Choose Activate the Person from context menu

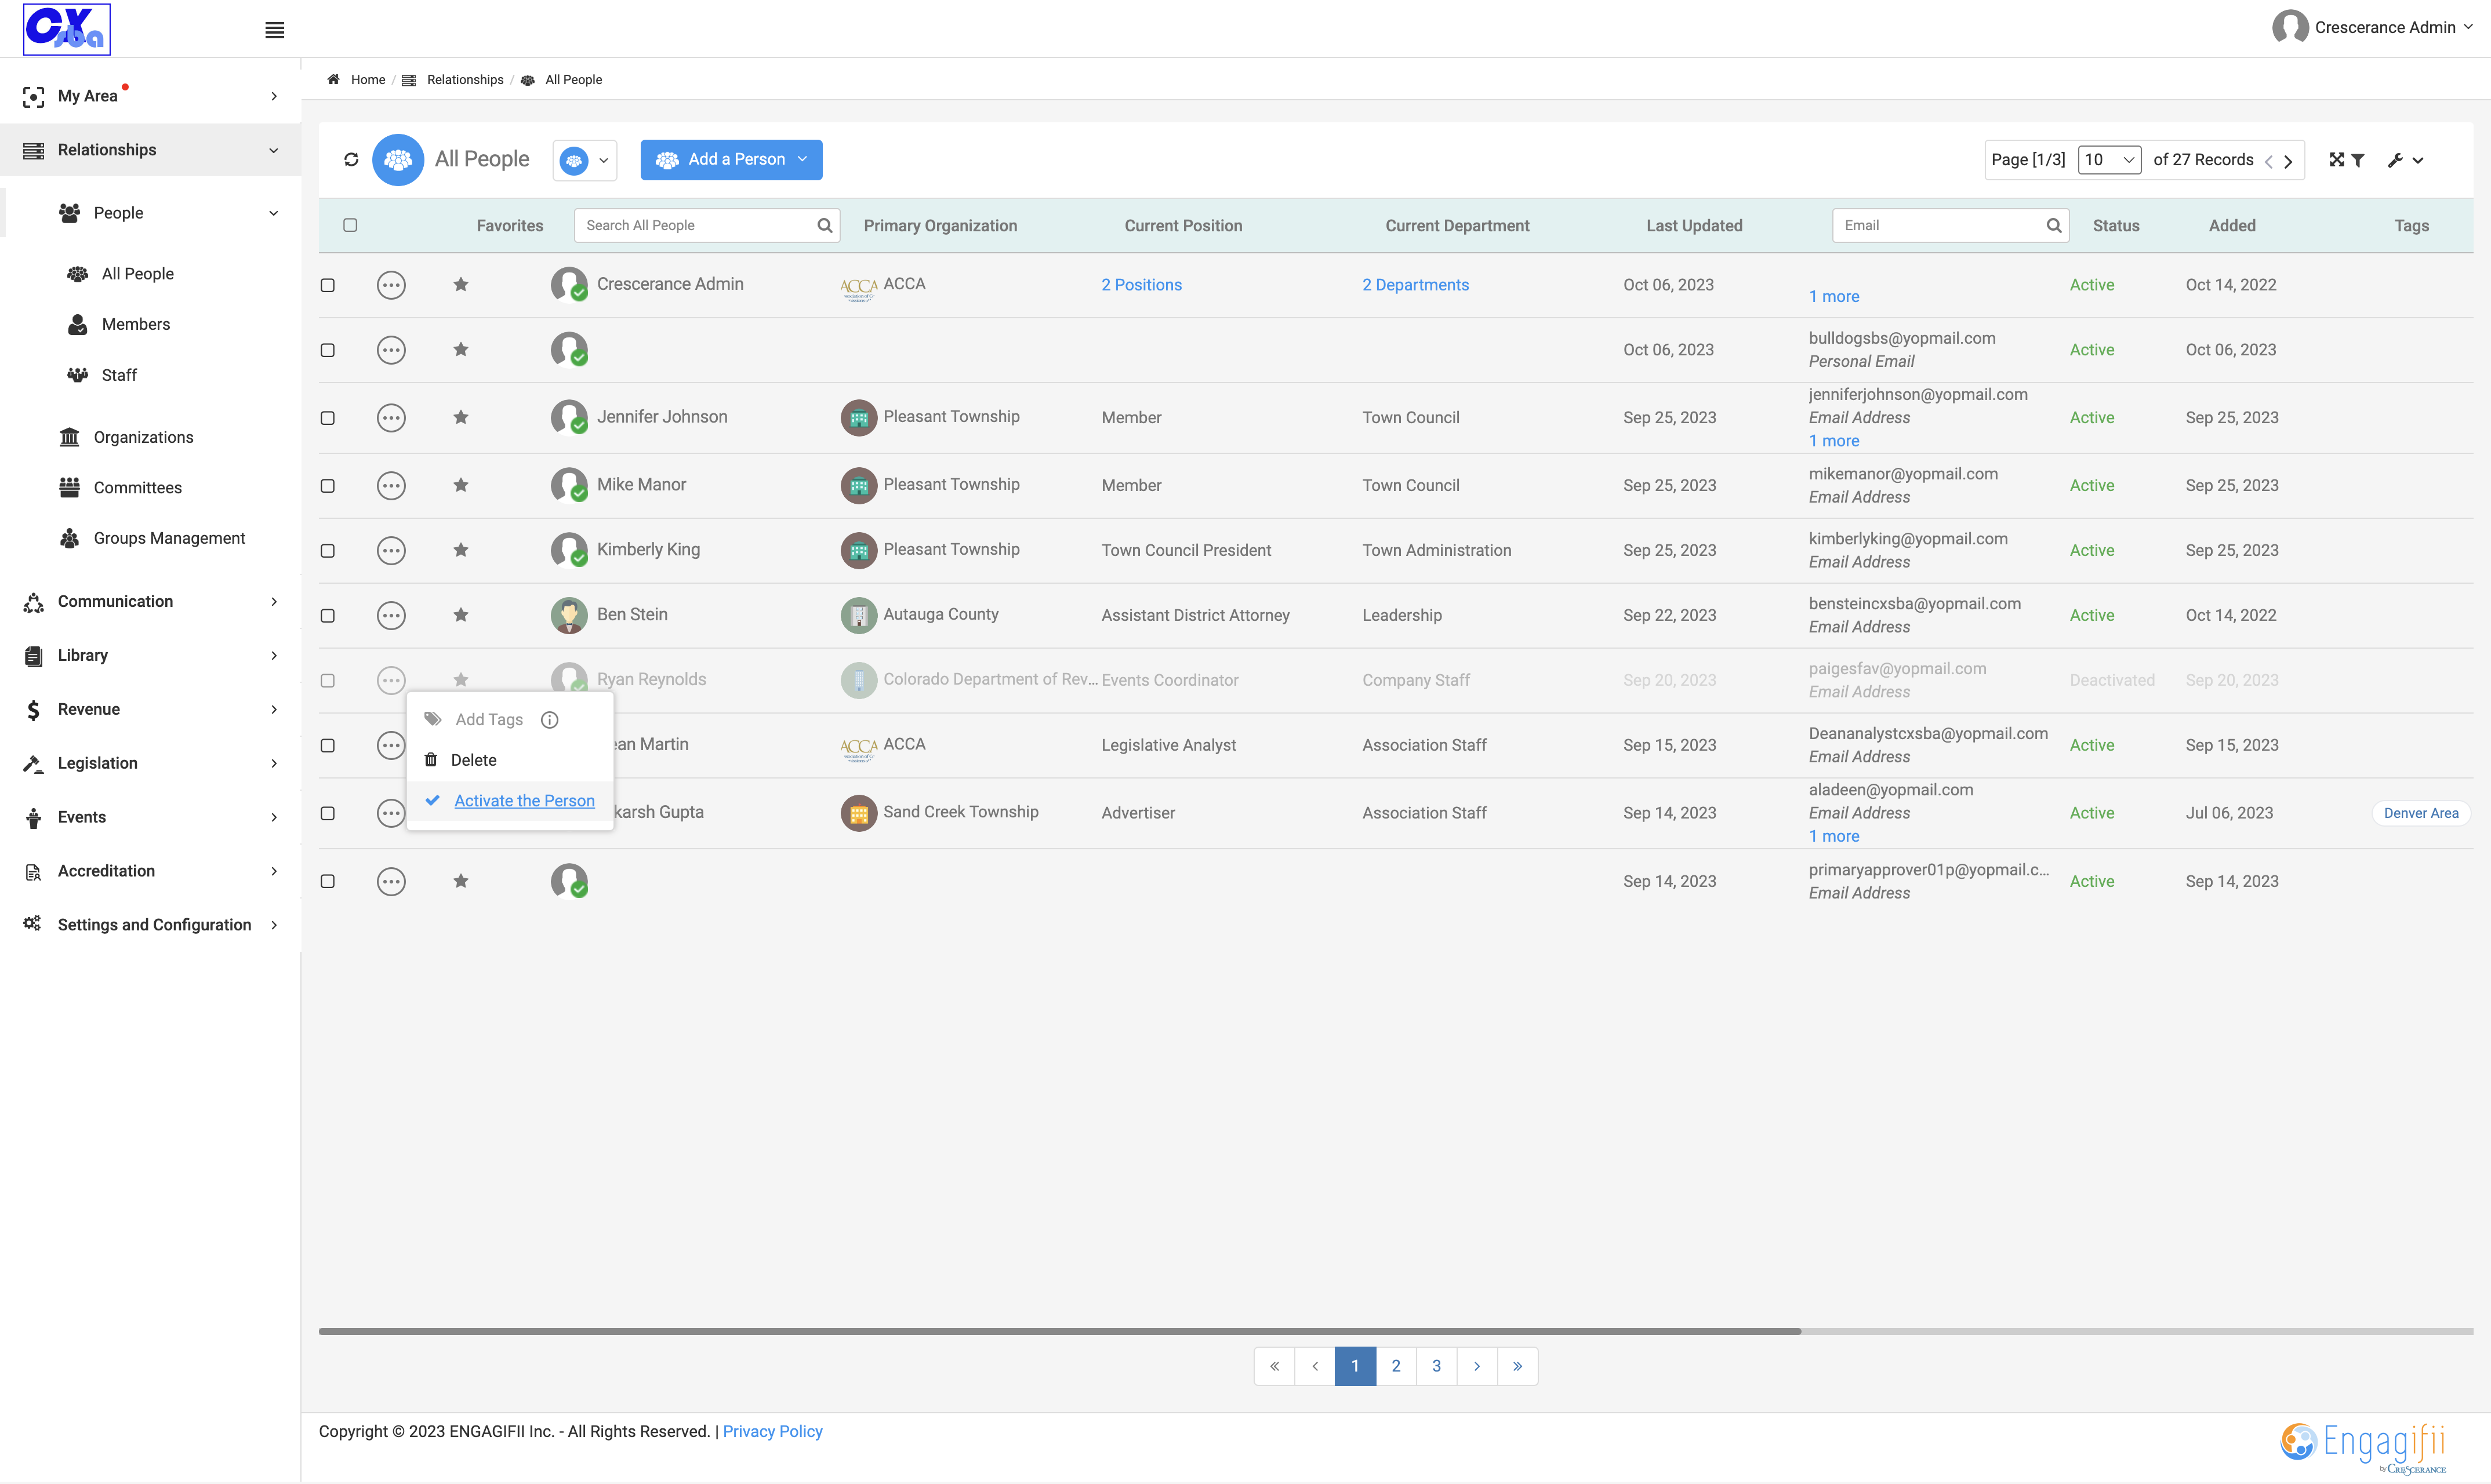click(x=524, y=801)
